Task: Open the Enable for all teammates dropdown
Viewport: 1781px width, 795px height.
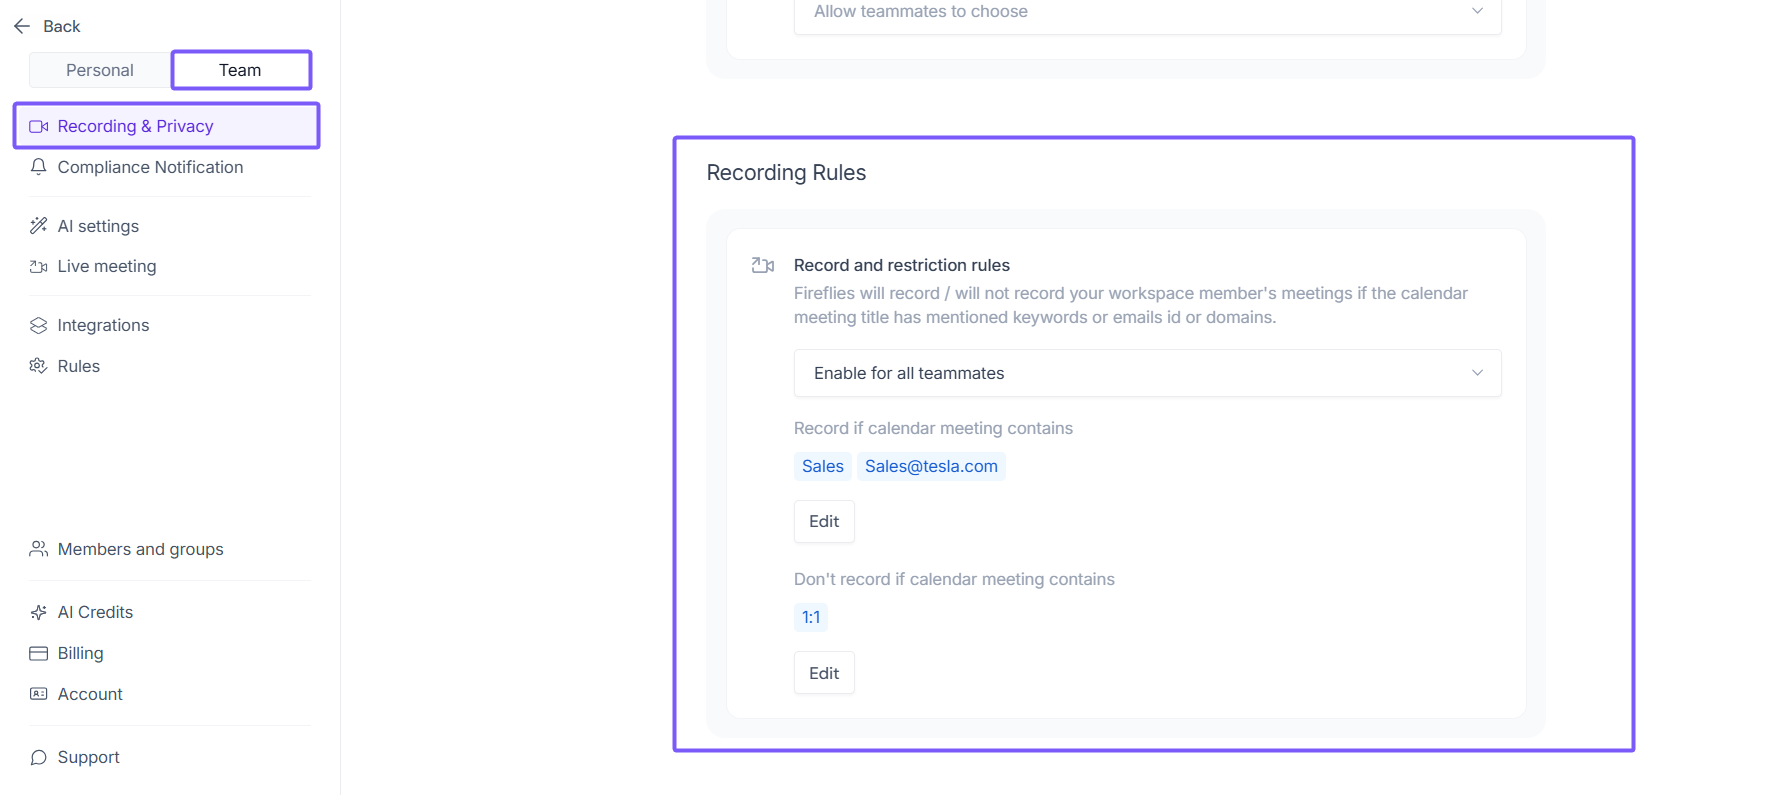Action: (1147, 373)
